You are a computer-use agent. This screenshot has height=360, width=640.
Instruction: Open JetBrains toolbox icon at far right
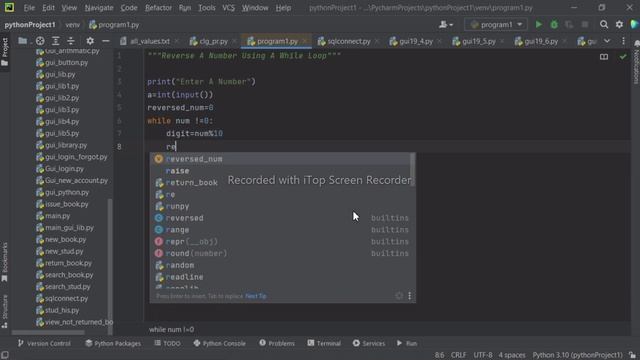pyautogui.click(x=635, y=25)
